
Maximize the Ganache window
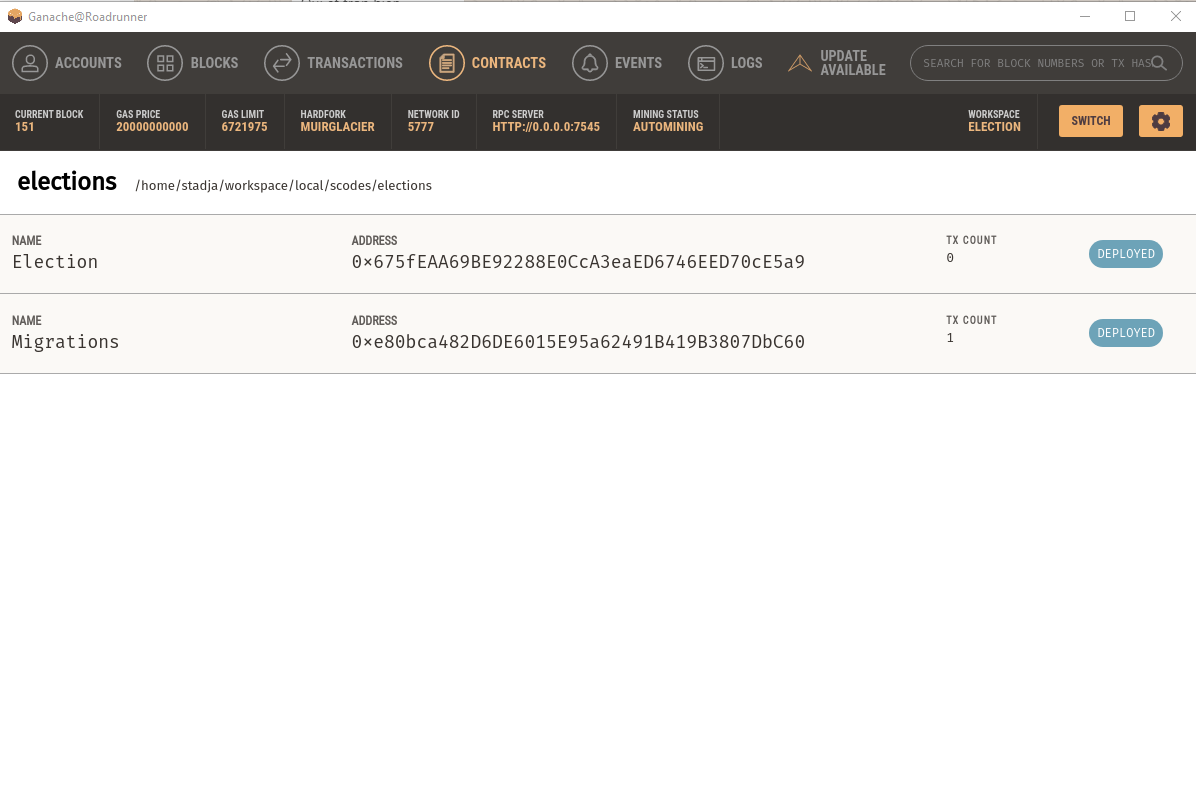click(x=1130, y=16)
